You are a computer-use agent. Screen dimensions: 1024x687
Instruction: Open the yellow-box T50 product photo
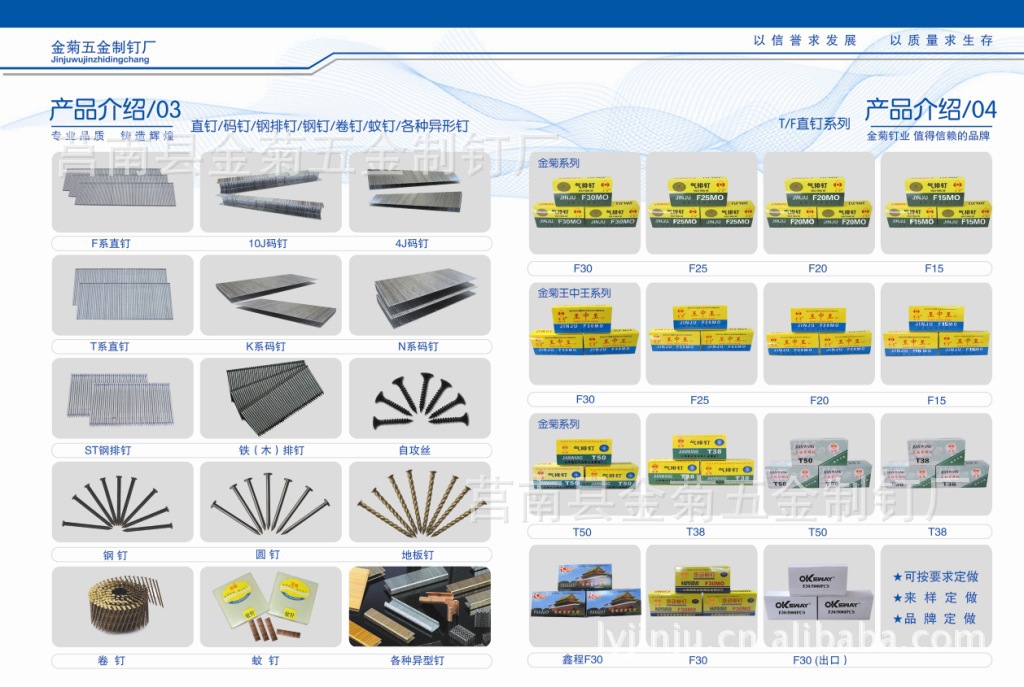pyautogui.click(x=584, y=464)
